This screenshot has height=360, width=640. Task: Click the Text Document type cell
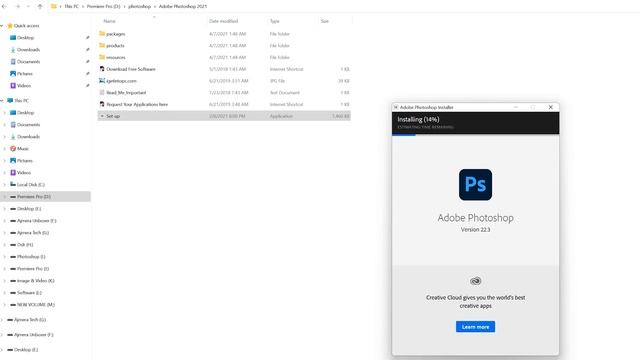coord(284,93)
